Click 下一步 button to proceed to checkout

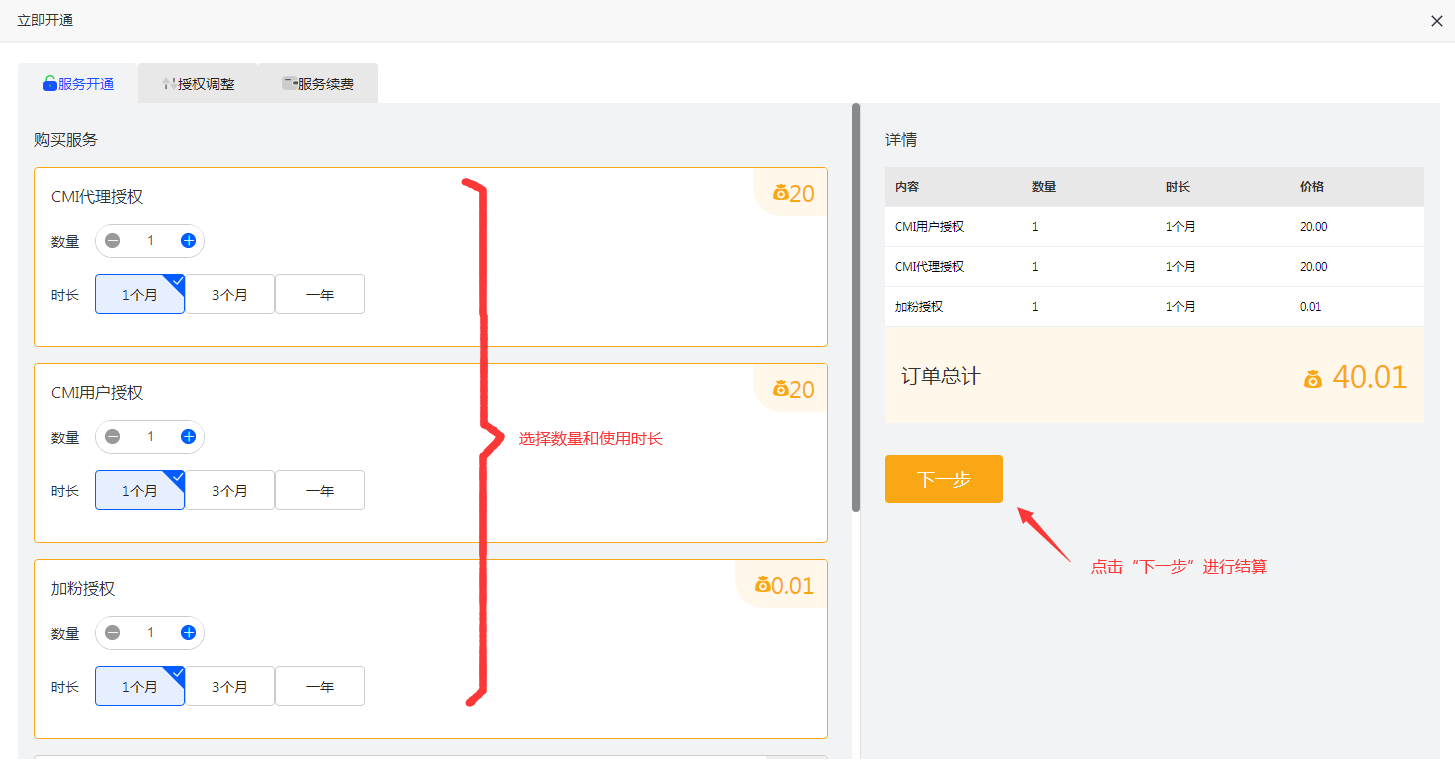943,480
